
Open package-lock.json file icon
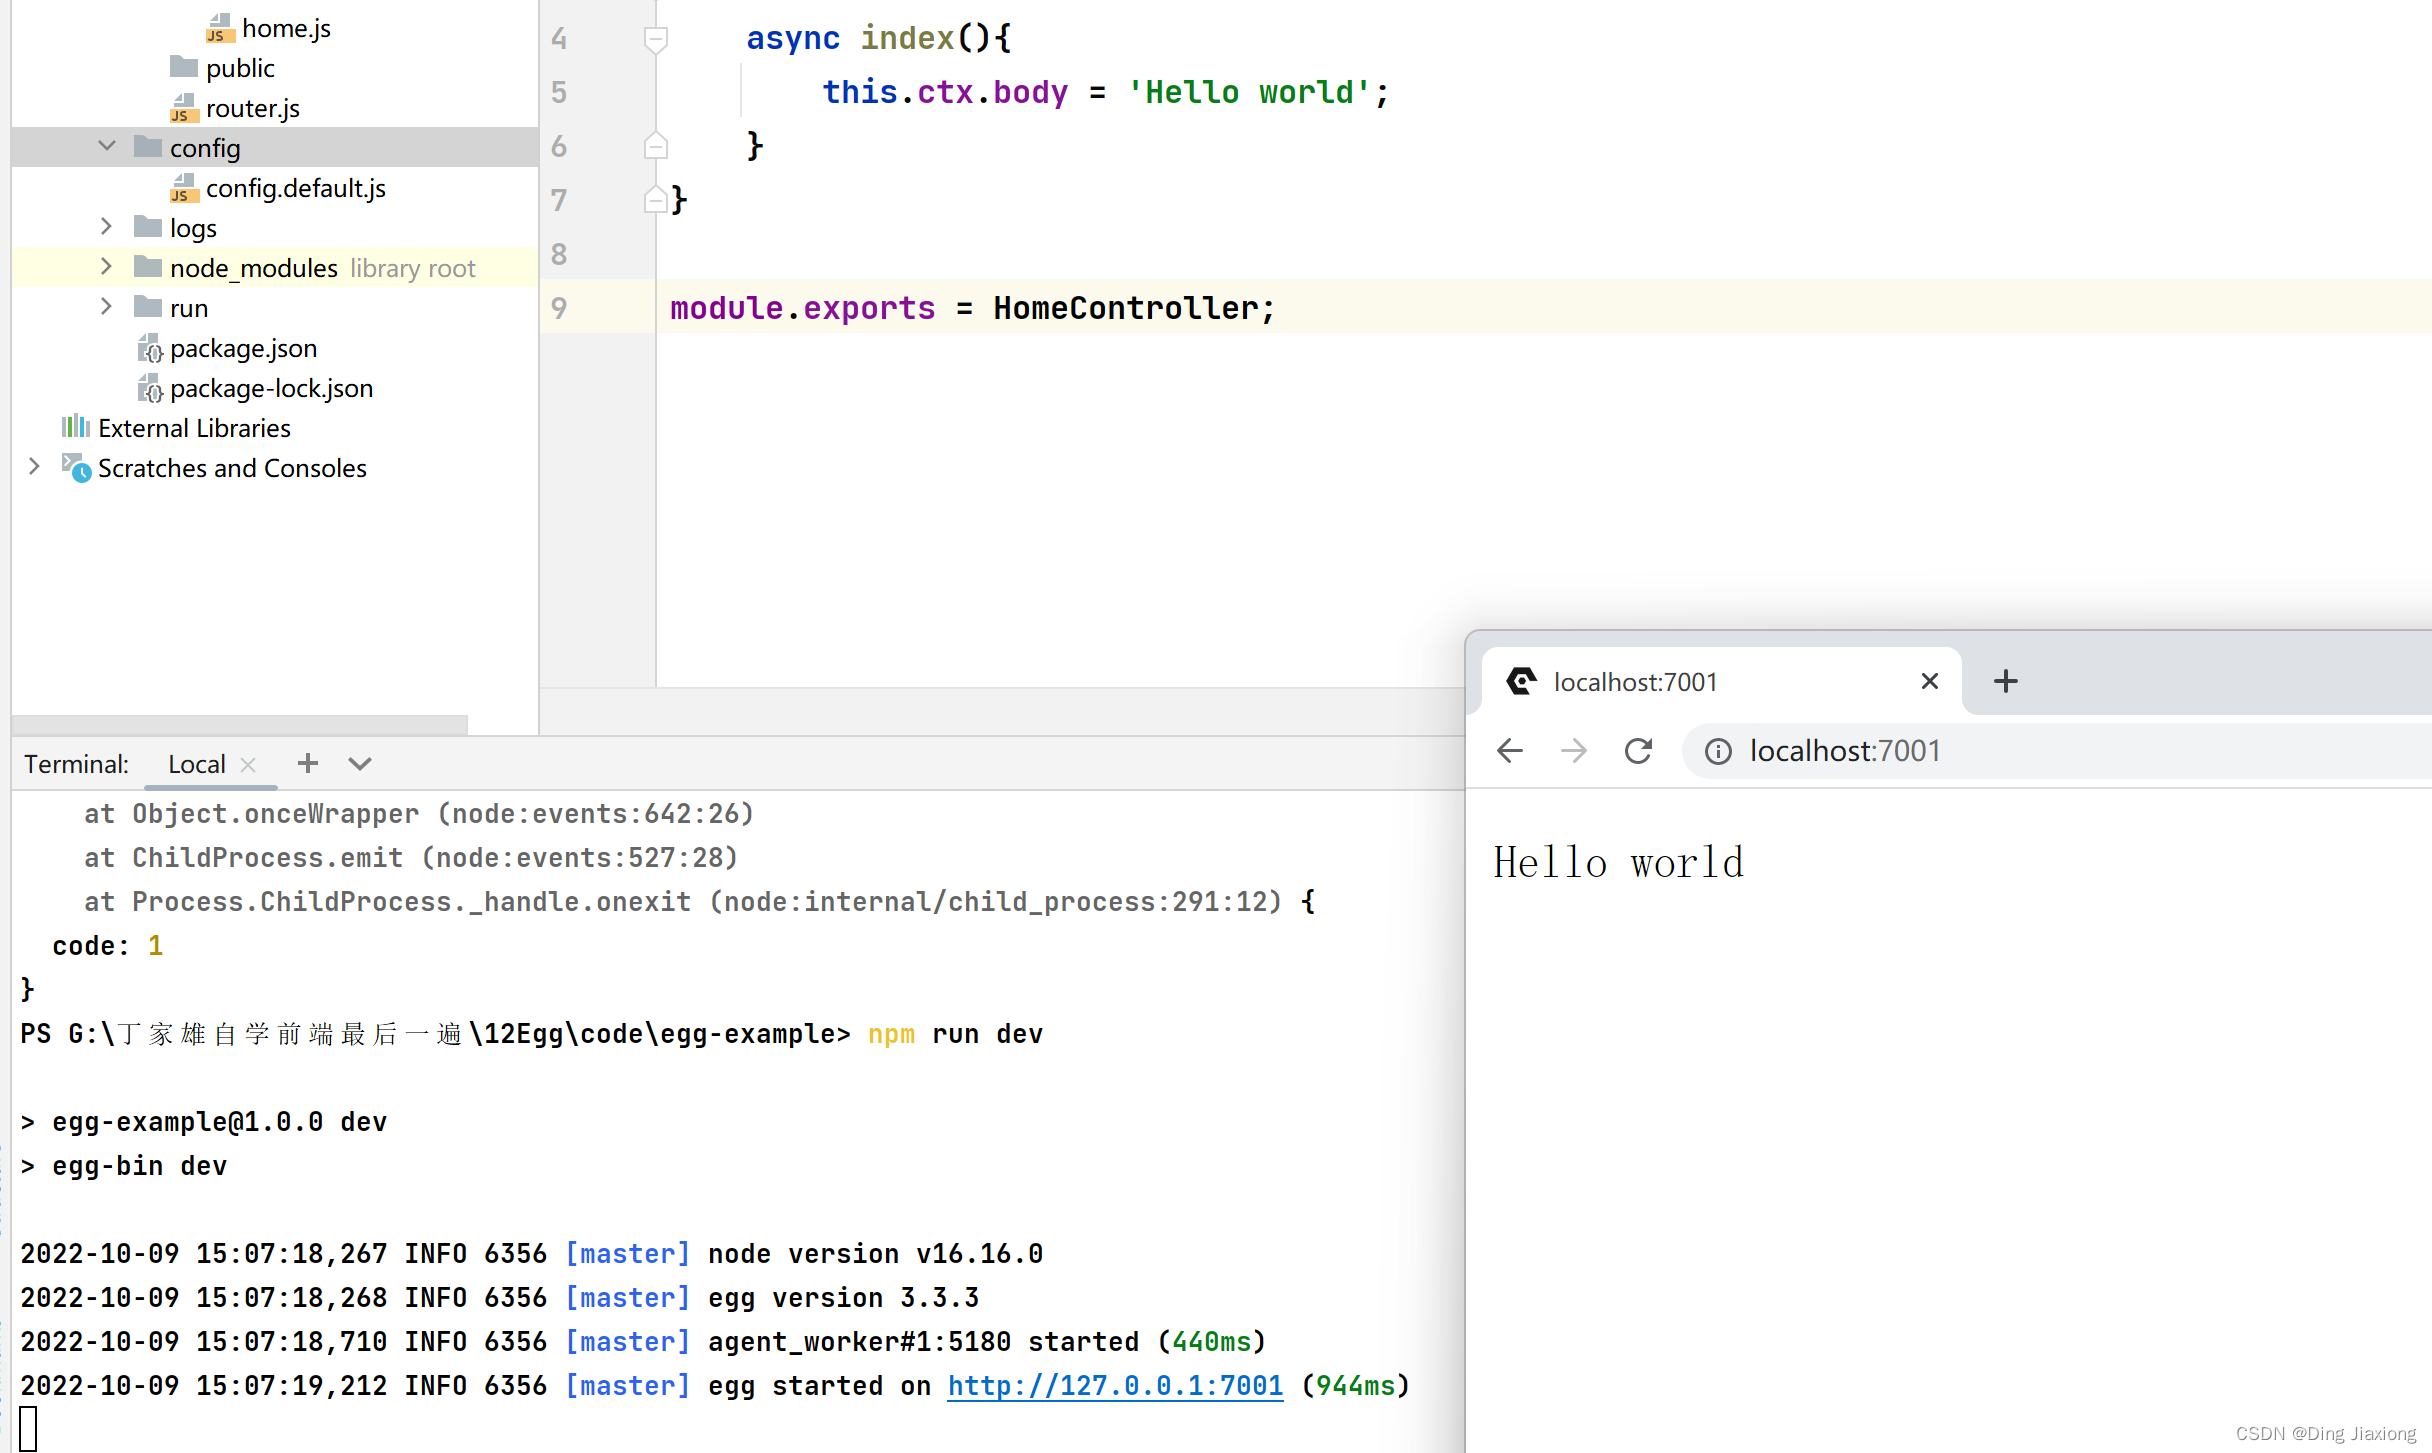pos(150,388)
